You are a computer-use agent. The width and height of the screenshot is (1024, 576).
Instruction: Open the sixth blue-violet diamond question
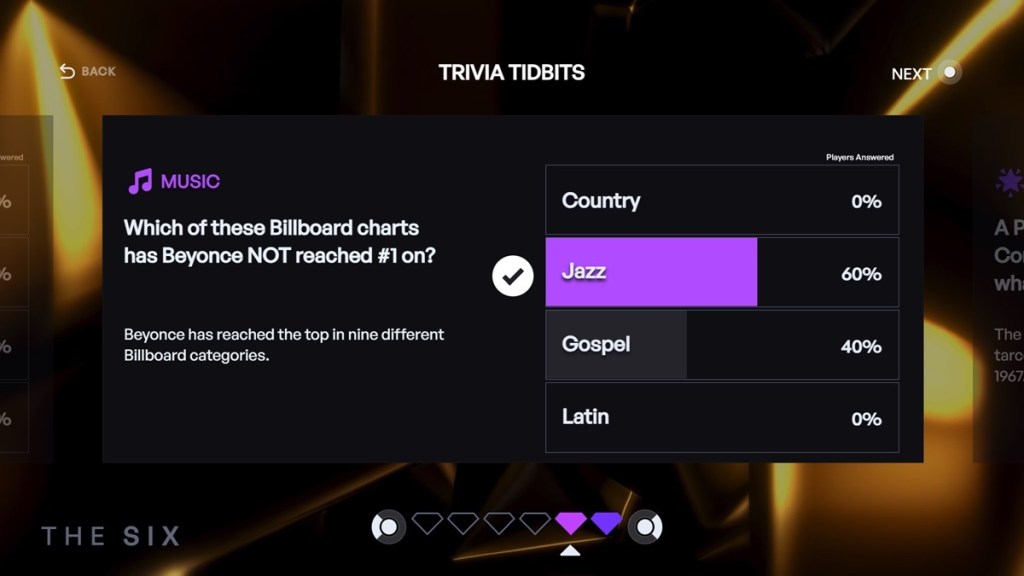tap(606, 523)
